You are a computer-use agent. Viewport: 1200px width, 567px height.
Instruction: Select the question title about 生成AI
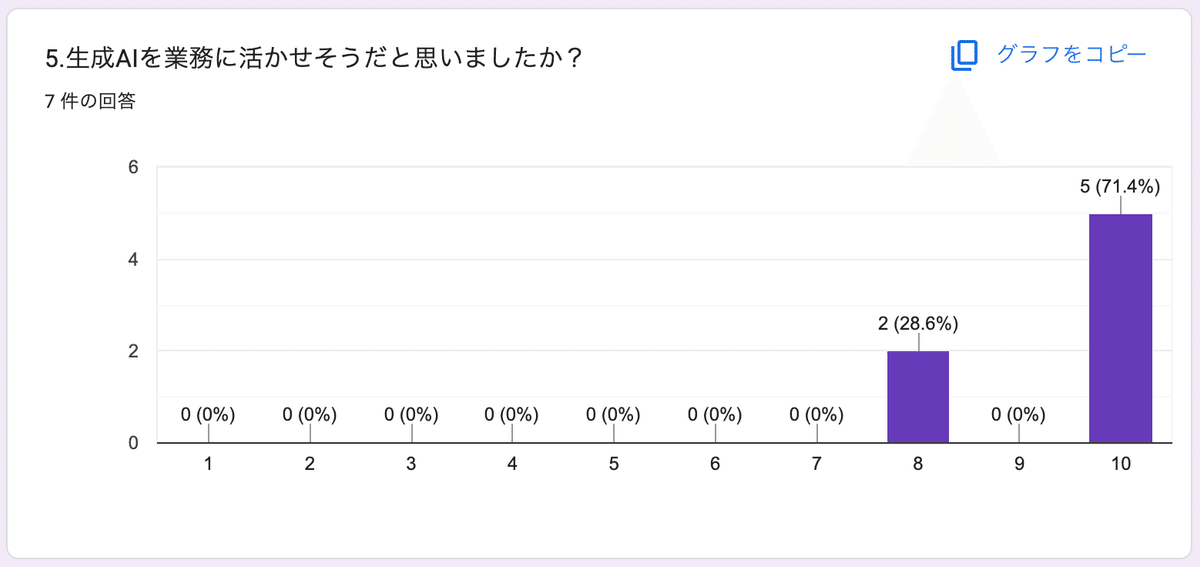coord(315,58)
